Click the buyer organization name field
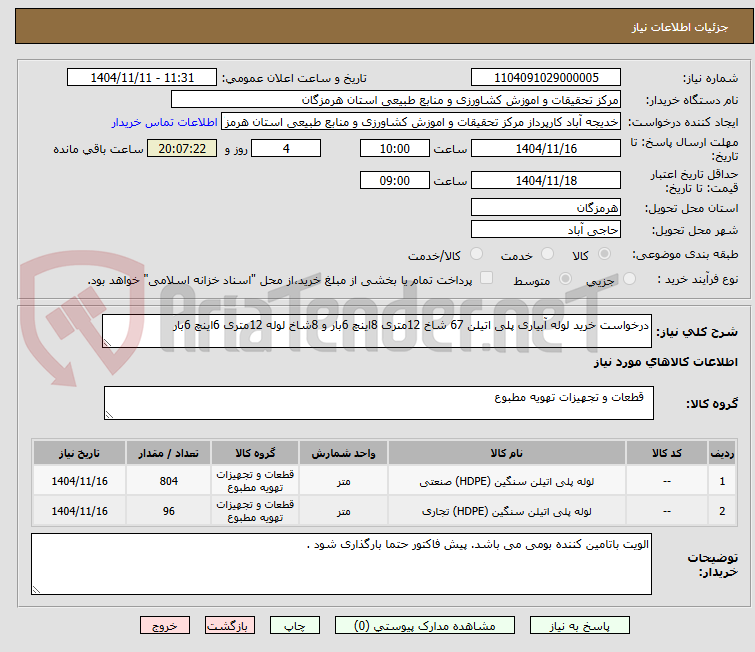Image resolution: width=755 pixels, height=652 pixels. [x=396, y=100]
